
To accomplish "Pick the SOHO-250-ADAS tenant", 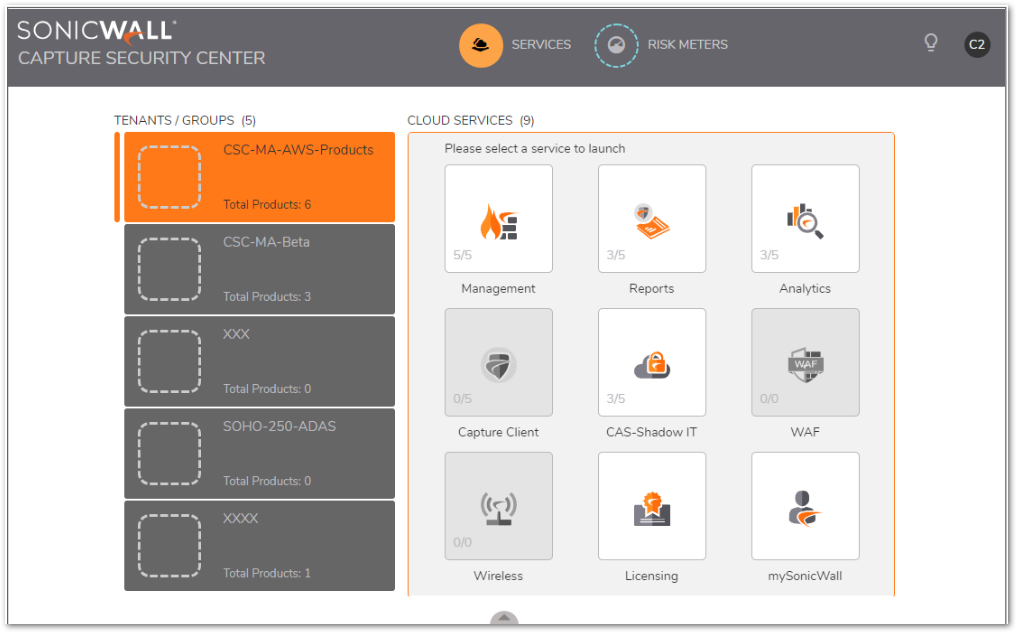I will (x=259, y=453).
